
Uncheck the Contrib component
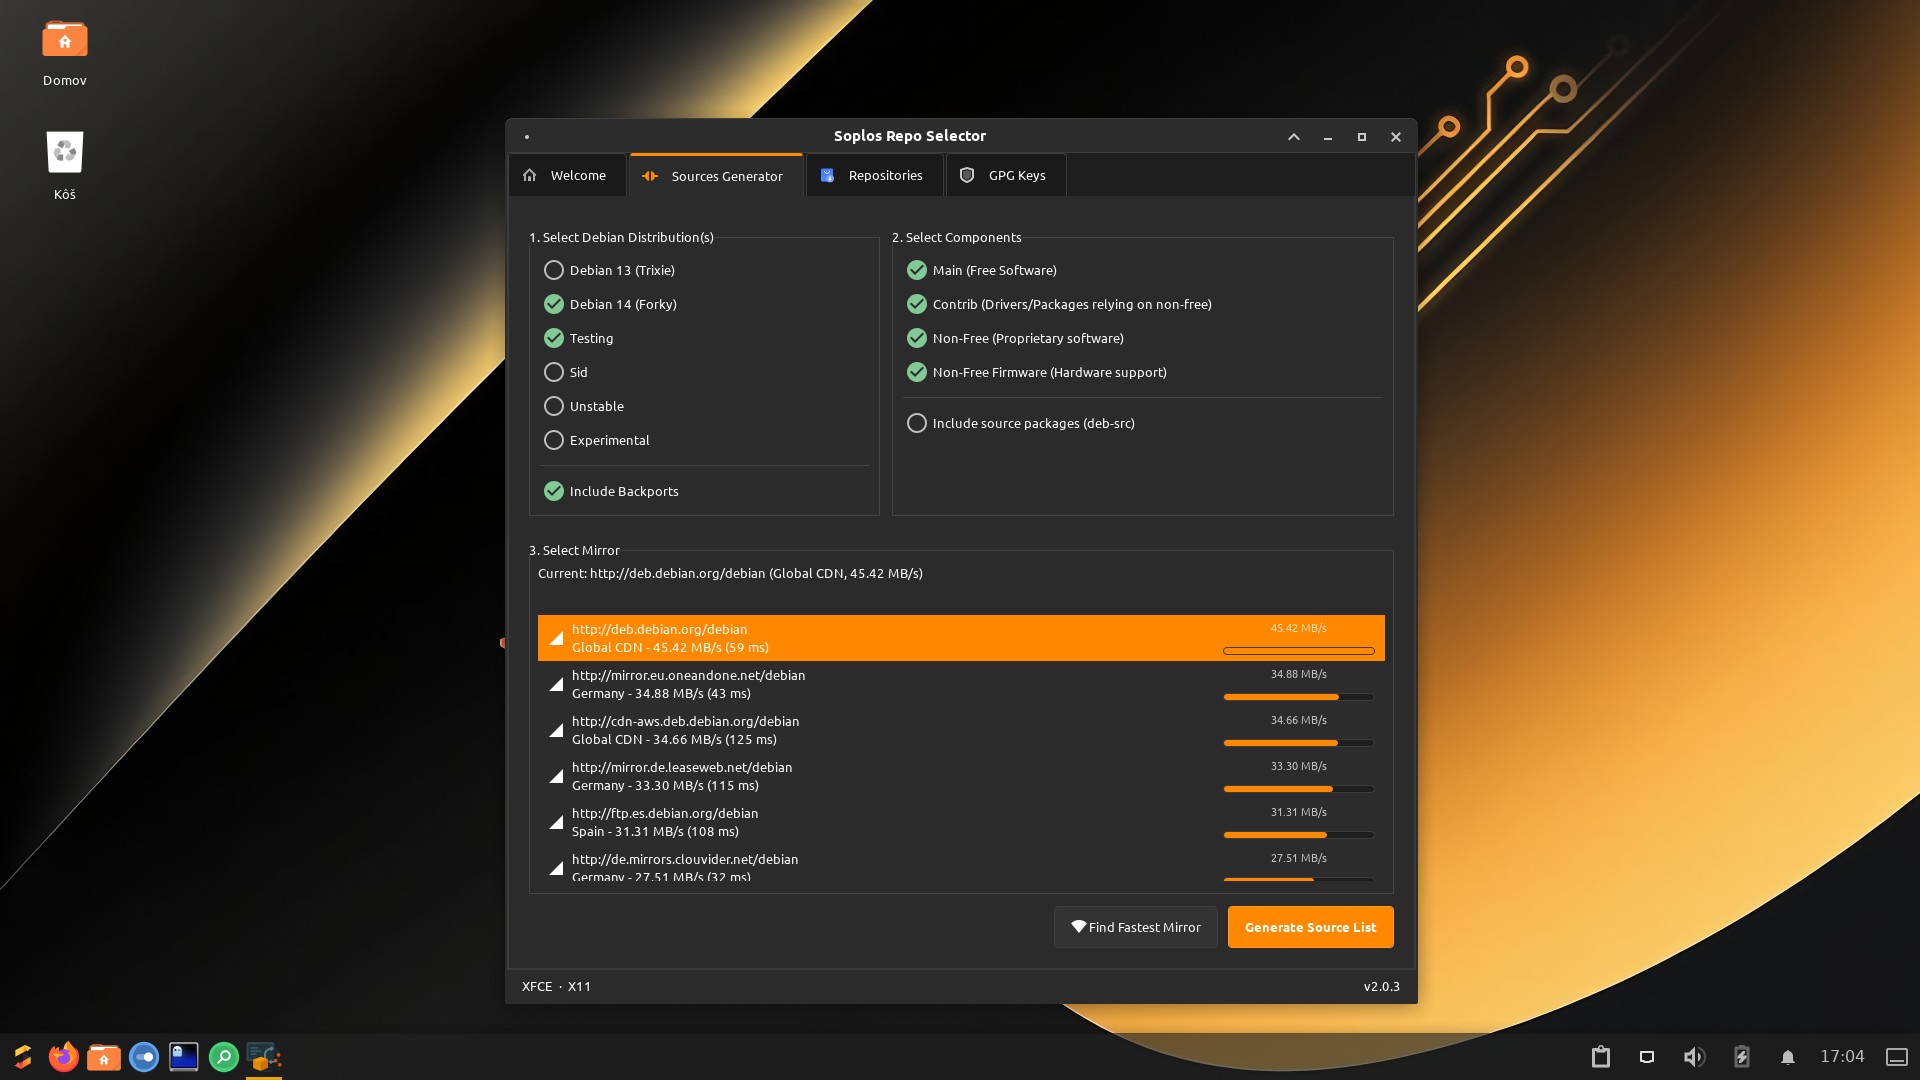(x=1059, y=304)
